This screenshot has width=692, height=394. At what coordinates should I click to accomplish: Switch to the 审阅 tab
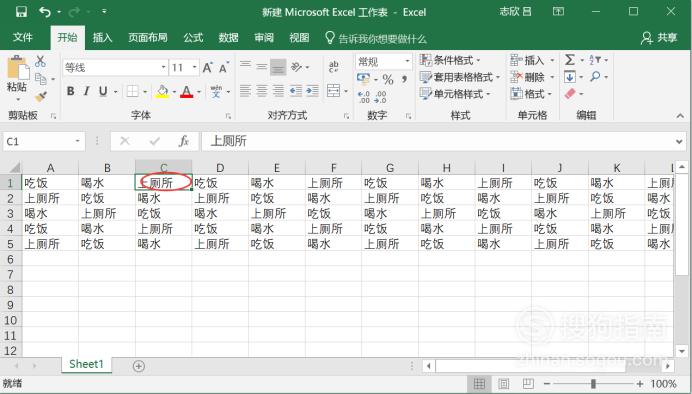tap(264, 38)
